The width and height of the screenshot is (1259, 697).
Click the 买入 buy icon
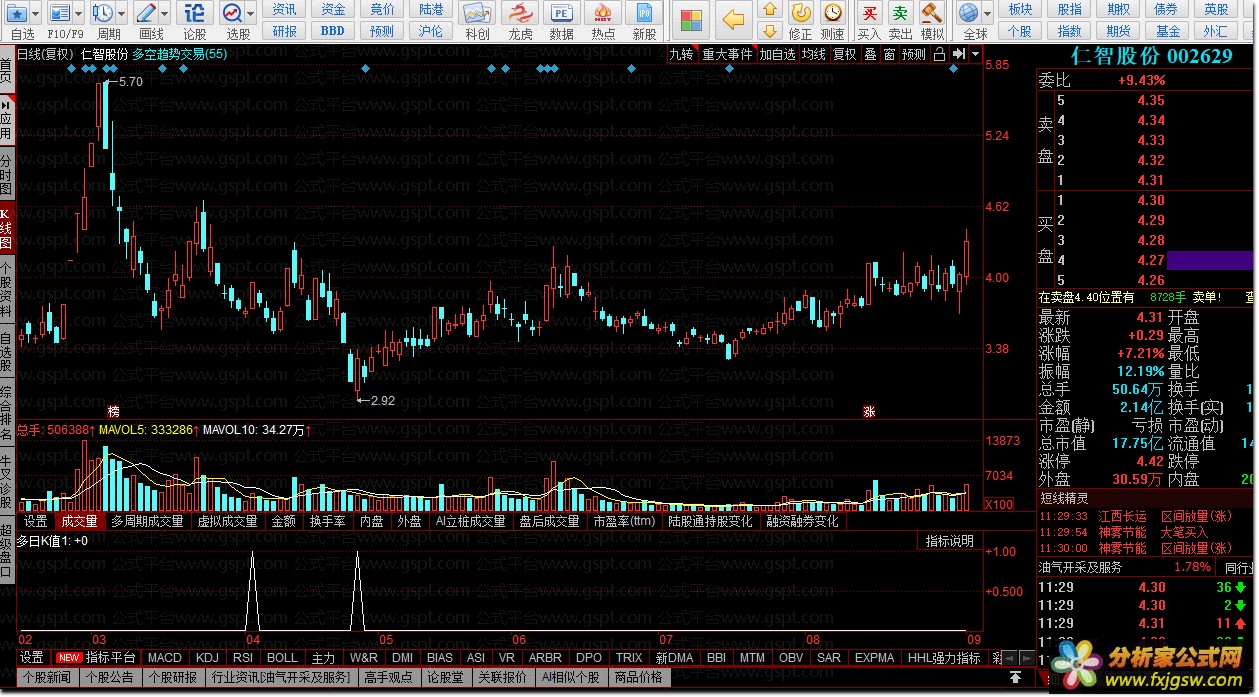click(870, 13)
